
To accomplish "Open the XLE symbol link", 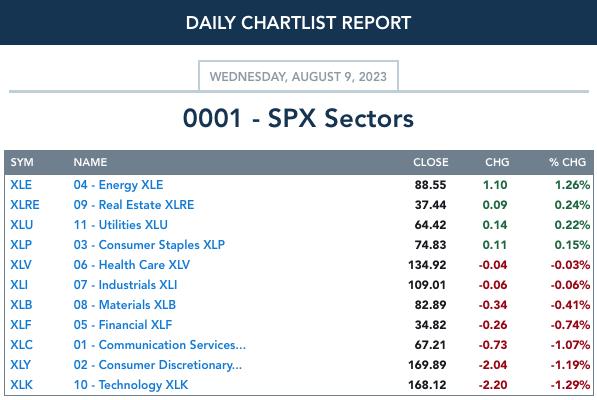I will tap(21, 185).
